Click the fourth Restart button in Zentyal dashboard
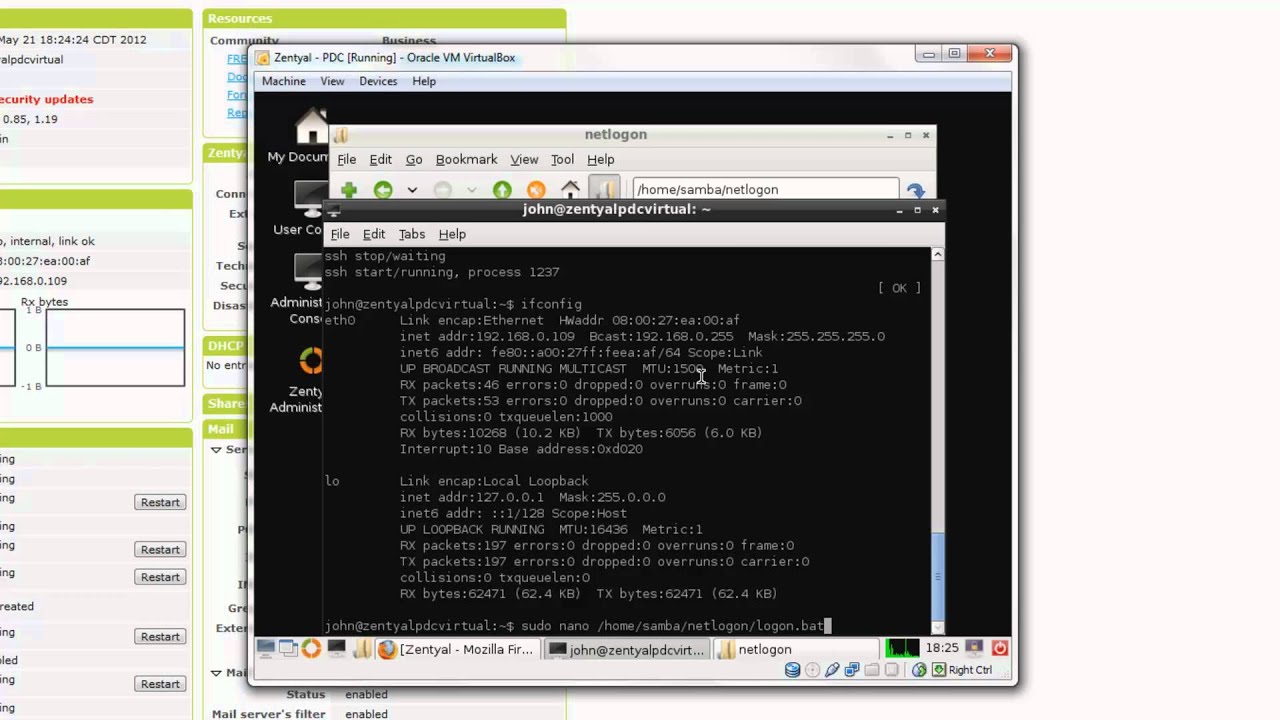The width and height of the screenshot is (1280, 720). tap(160, 636)
